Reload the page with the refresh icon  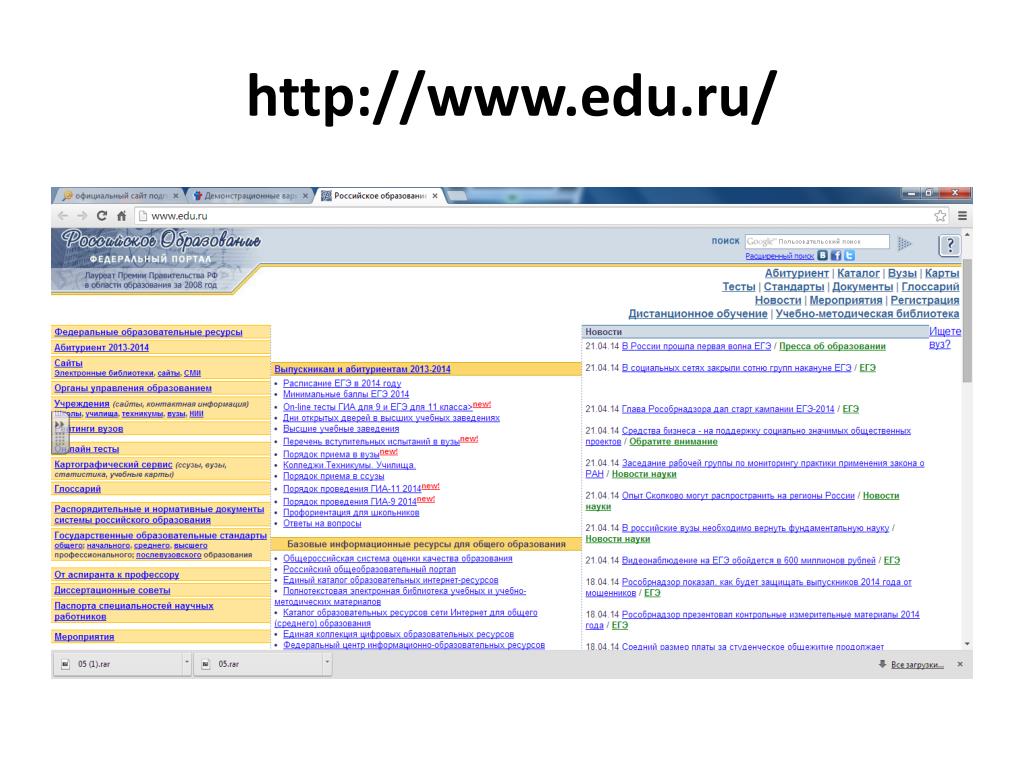pos(102,216)
